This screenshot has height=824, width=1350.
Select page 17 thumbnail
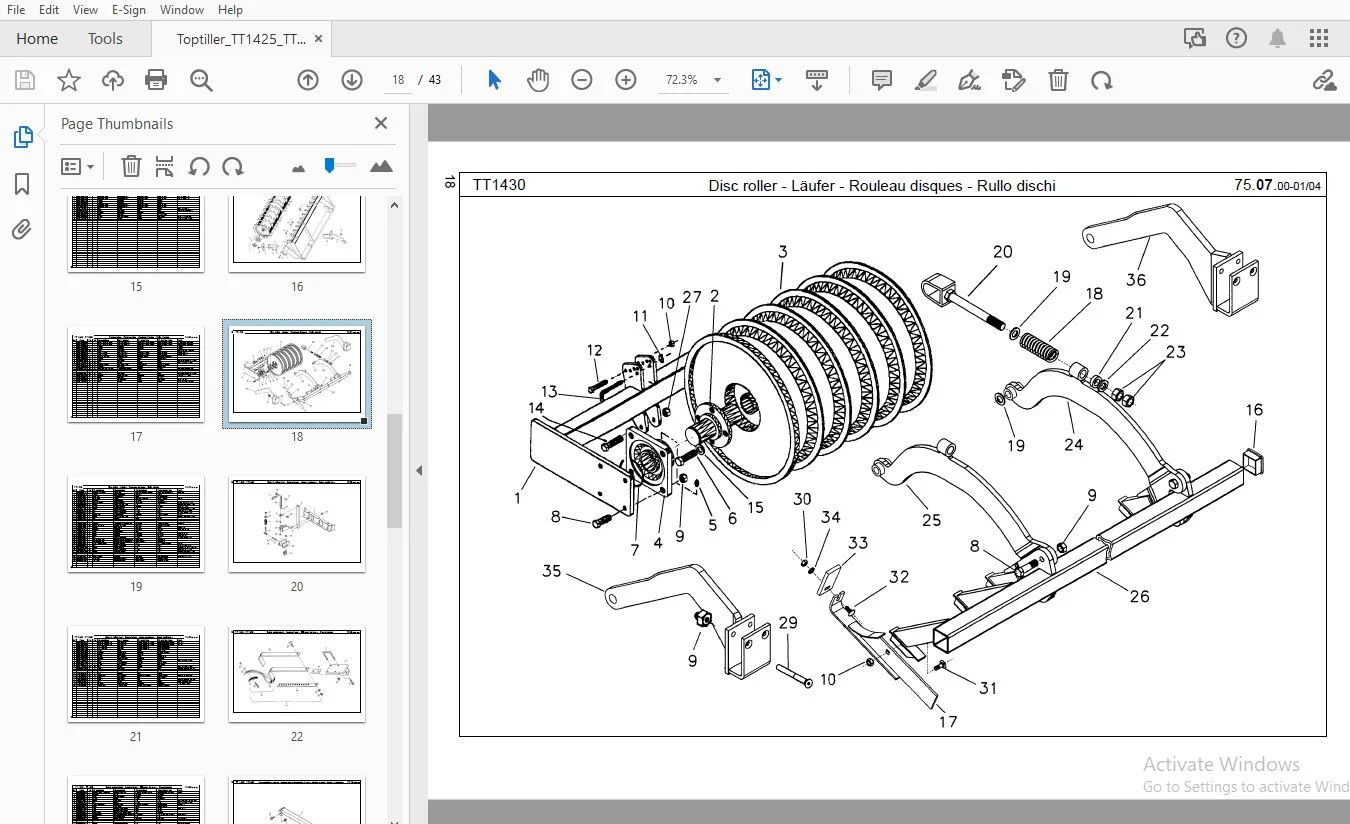[136, 374]
